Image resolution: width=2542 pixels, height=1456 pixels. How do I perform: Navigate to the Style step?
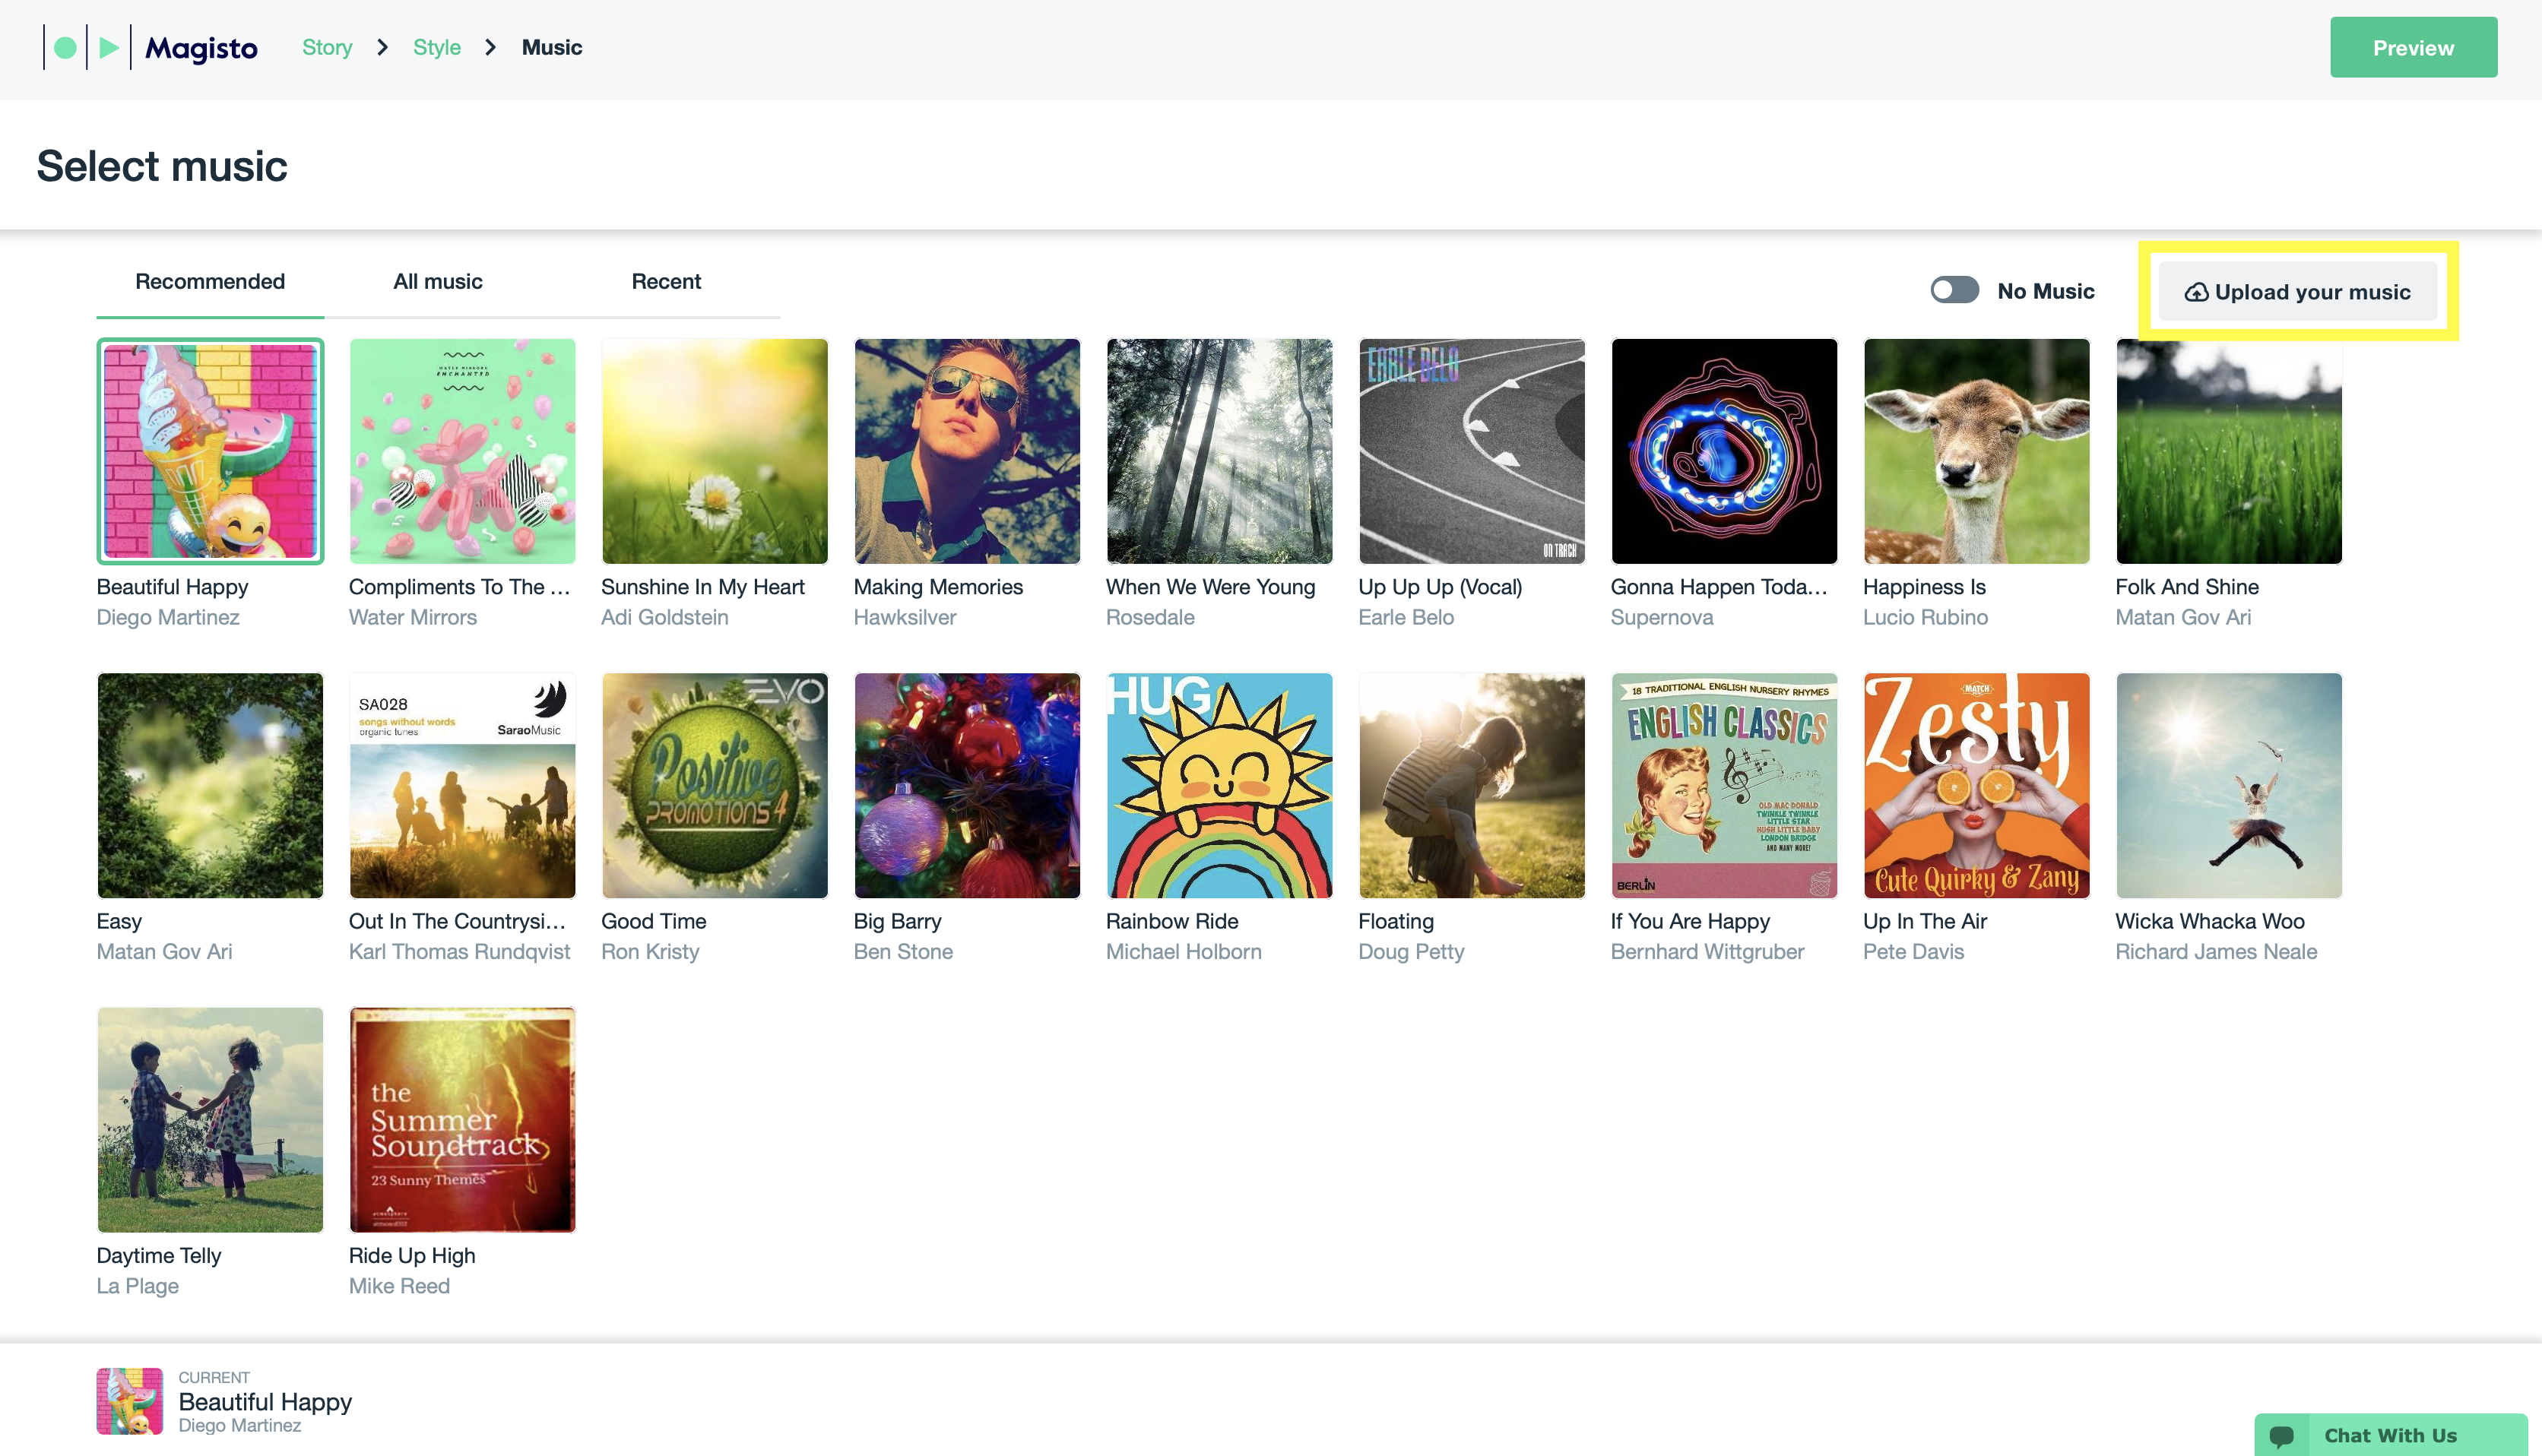[x=437, y=46]
